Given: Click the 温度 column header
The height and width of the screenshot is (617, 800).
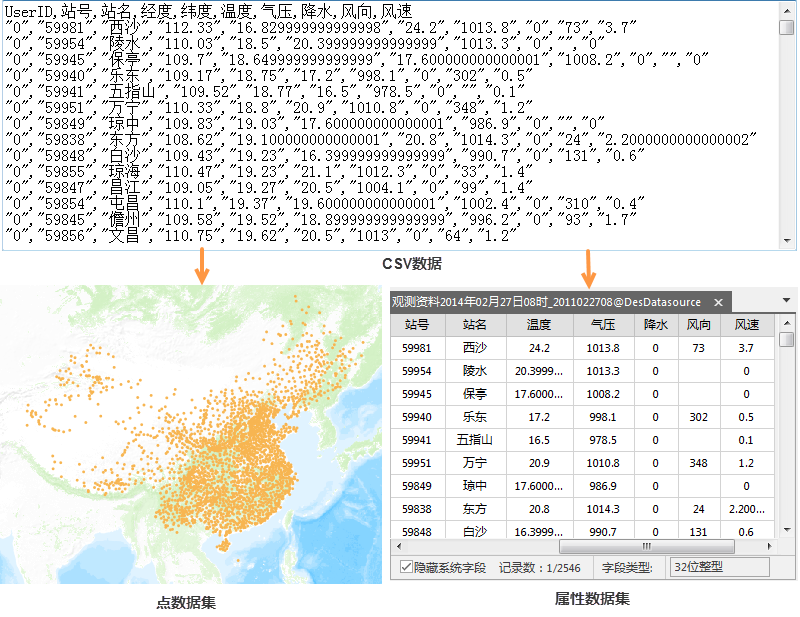Looking at the screenshot, I should click(x=539, y=325).
